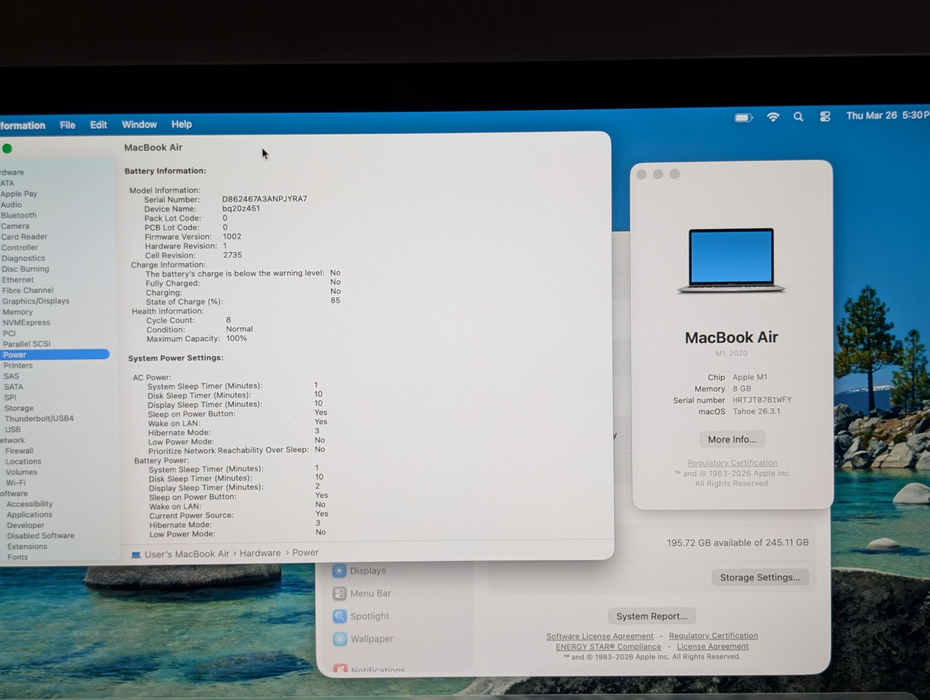Select Camera in the sidebar
Image resolution: width=930 pixels, height=700 pixels.
tap(15, 226)
